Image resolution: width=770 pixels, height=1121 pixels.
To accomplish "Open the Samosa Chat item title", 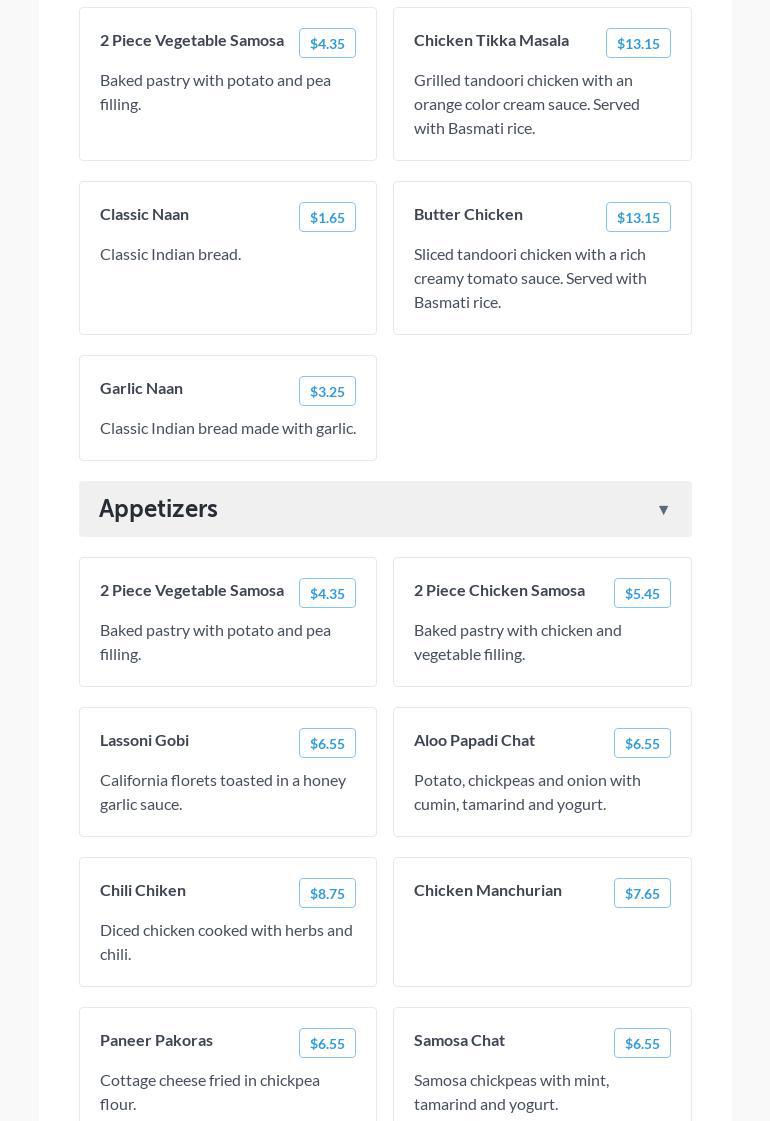I will (x=459, y=1040).
